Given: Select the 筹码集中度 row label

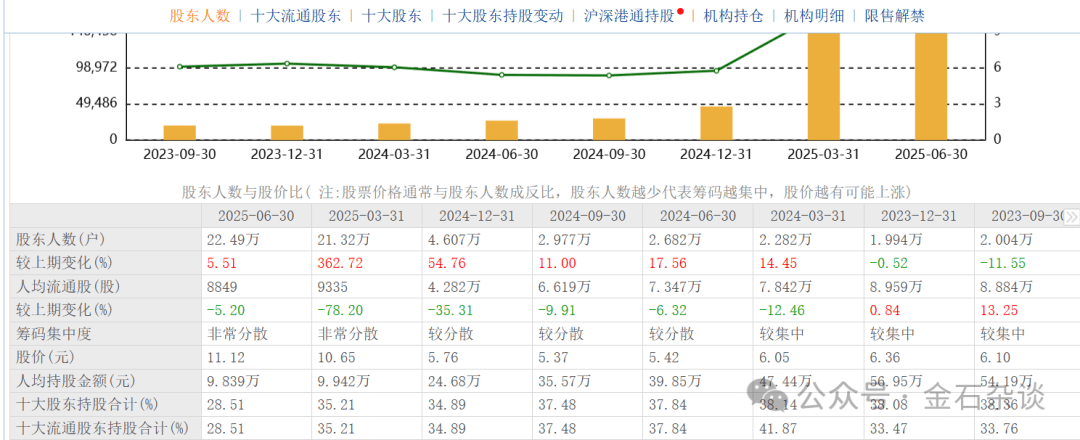Looking at the screenshot, I should pyautogui.click(x=53, y=335).
